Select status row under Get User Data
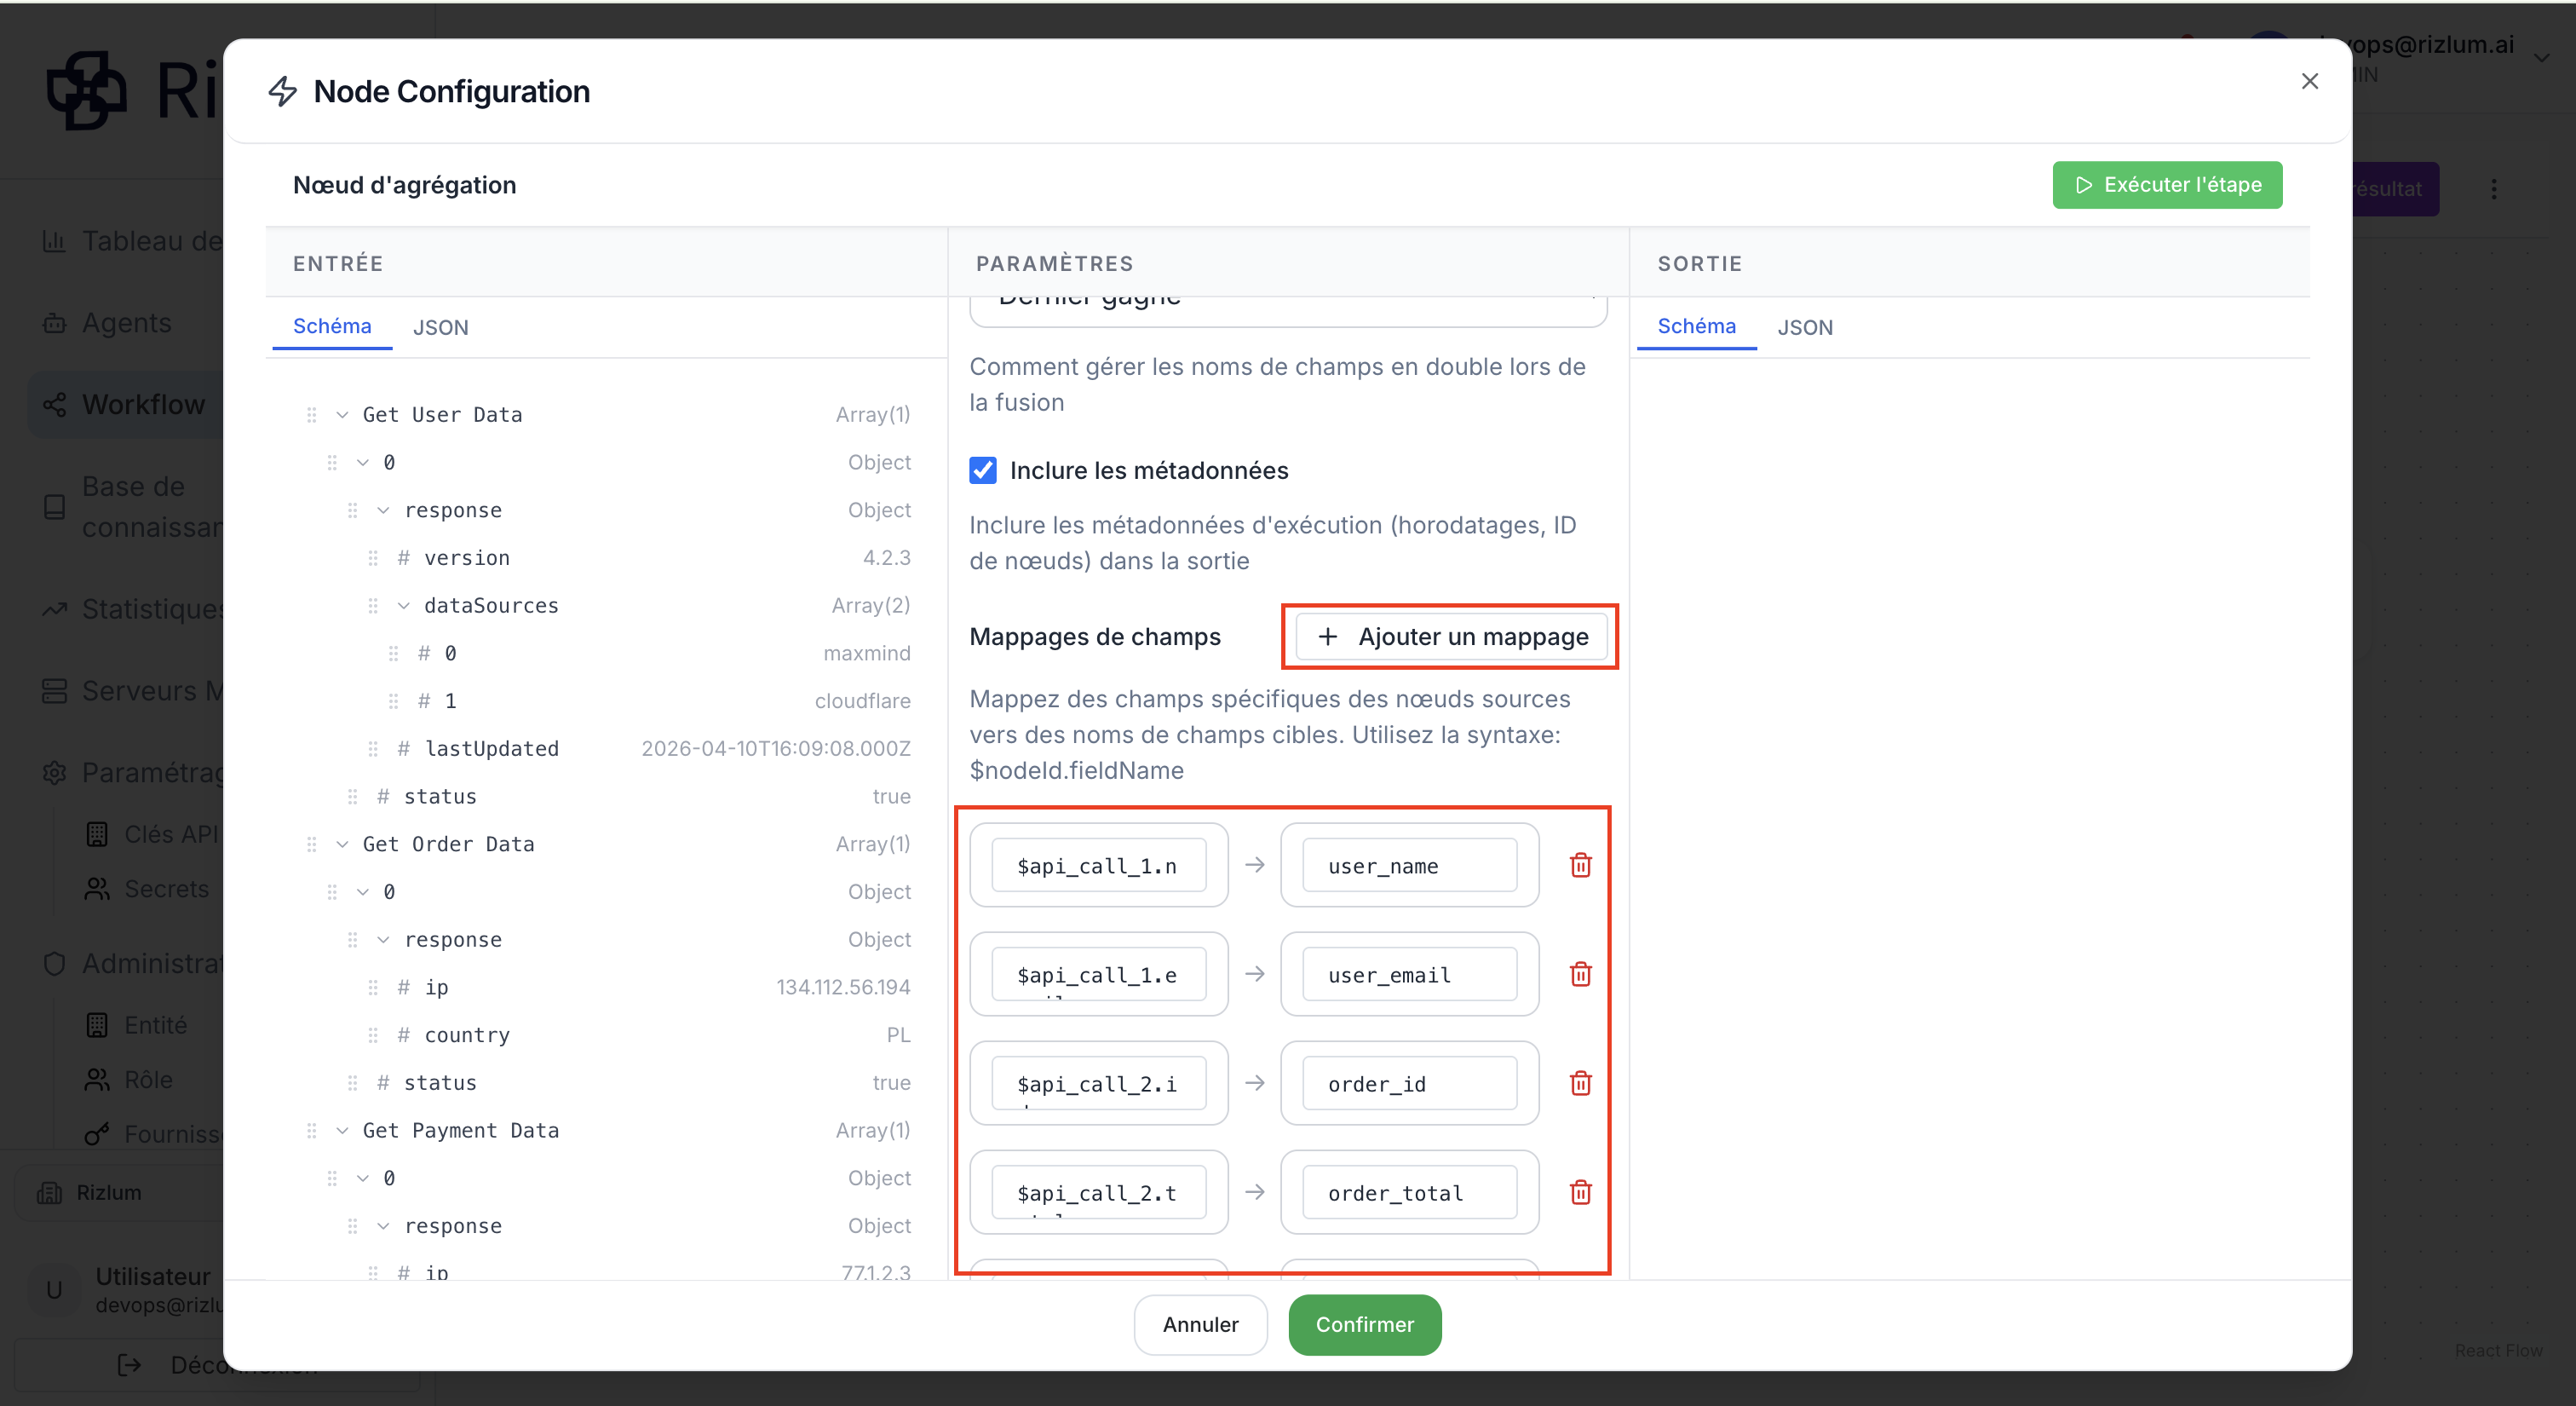The width and height of the screenshot is (2576, 1406). (629, 796)
